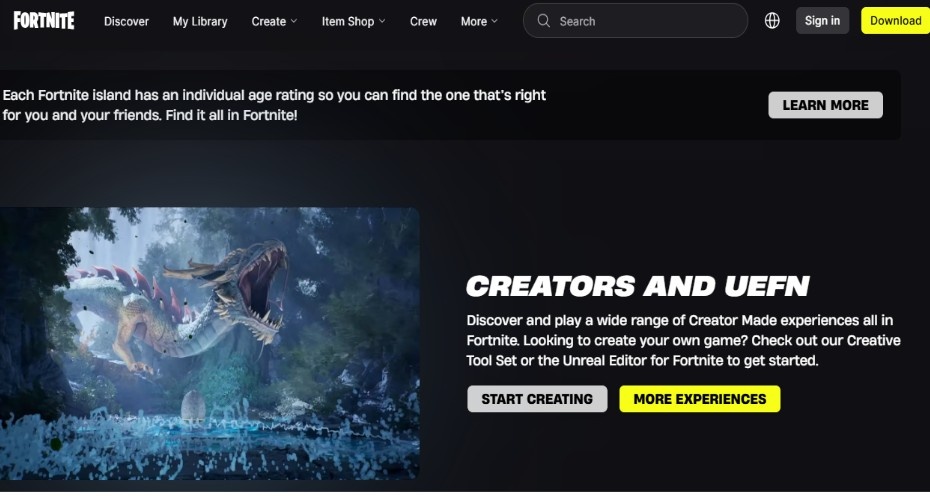Click the Learn More button

click(825, 105)
